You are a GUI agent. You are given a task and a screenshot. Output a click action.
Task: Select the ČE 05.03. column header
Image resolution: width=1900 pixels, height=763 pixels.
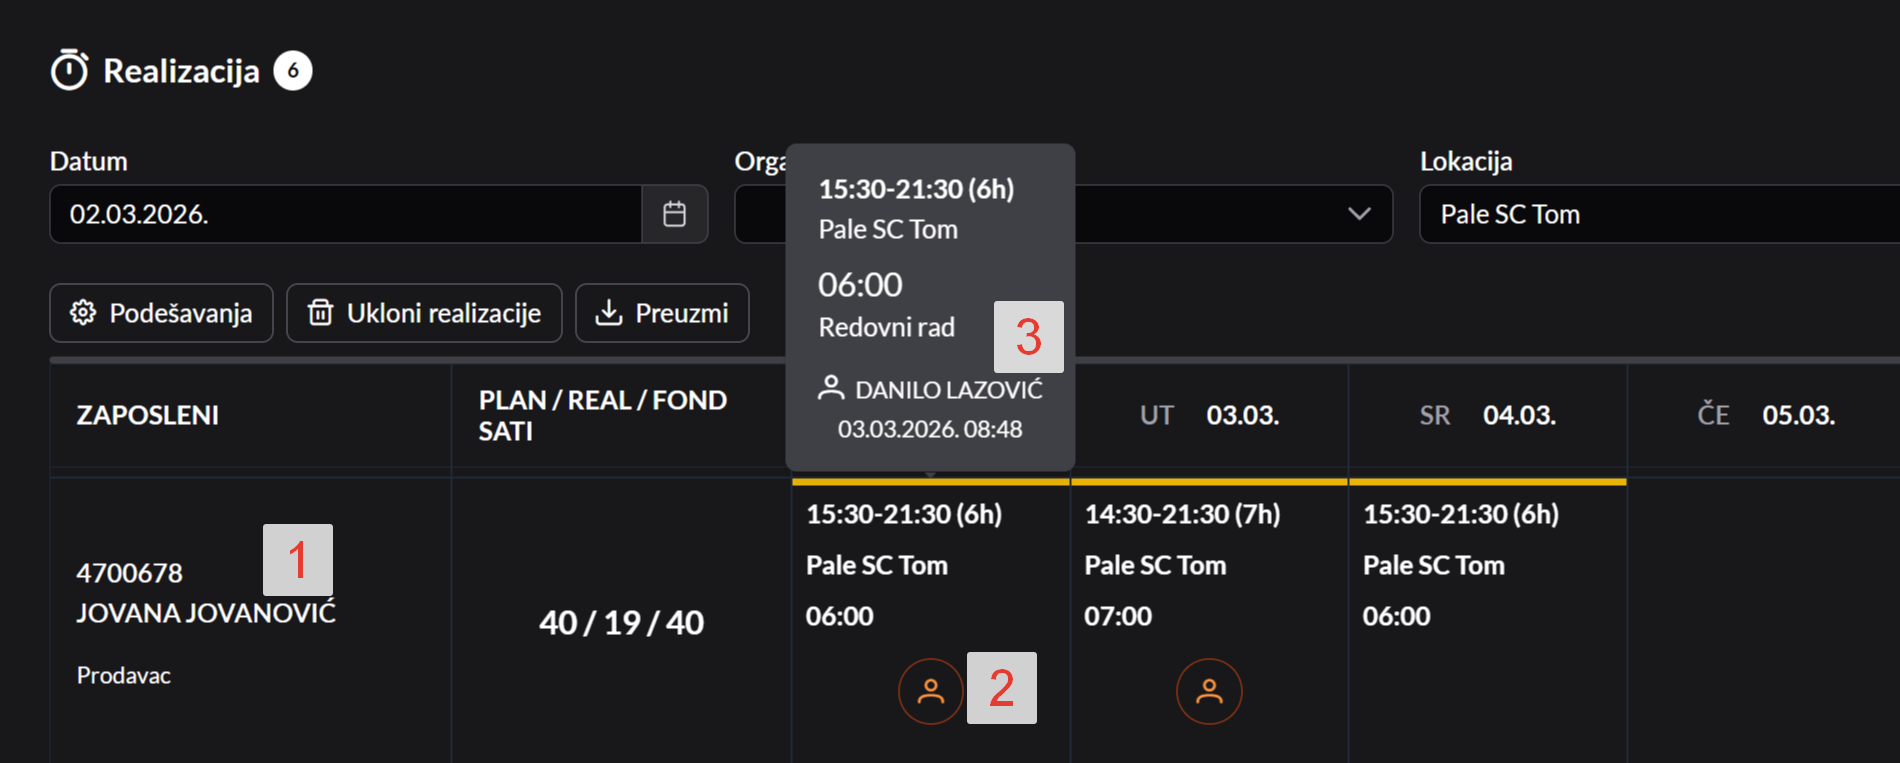click(1765, 415)
